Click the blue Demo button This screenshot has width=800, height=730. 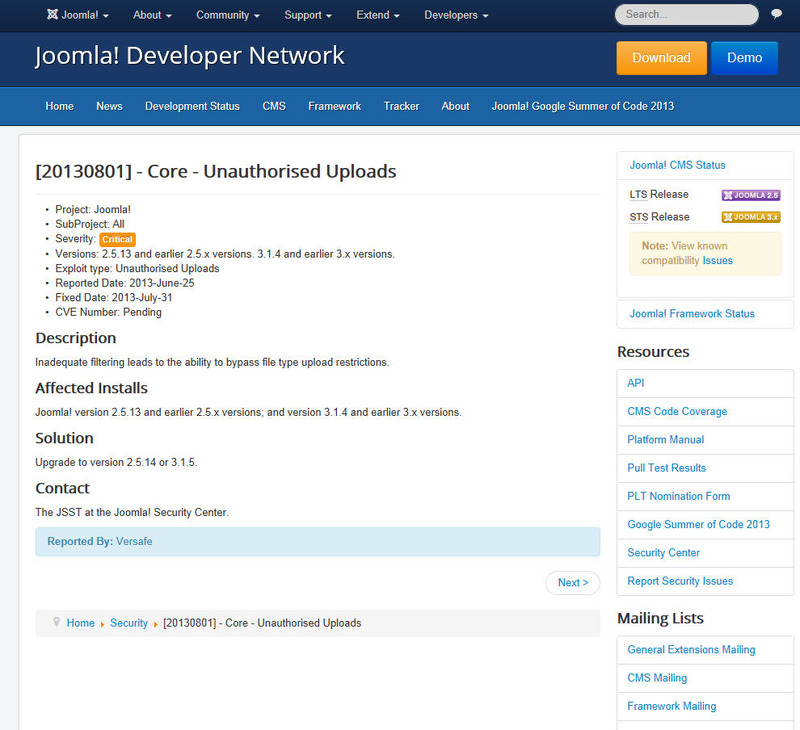744,58
